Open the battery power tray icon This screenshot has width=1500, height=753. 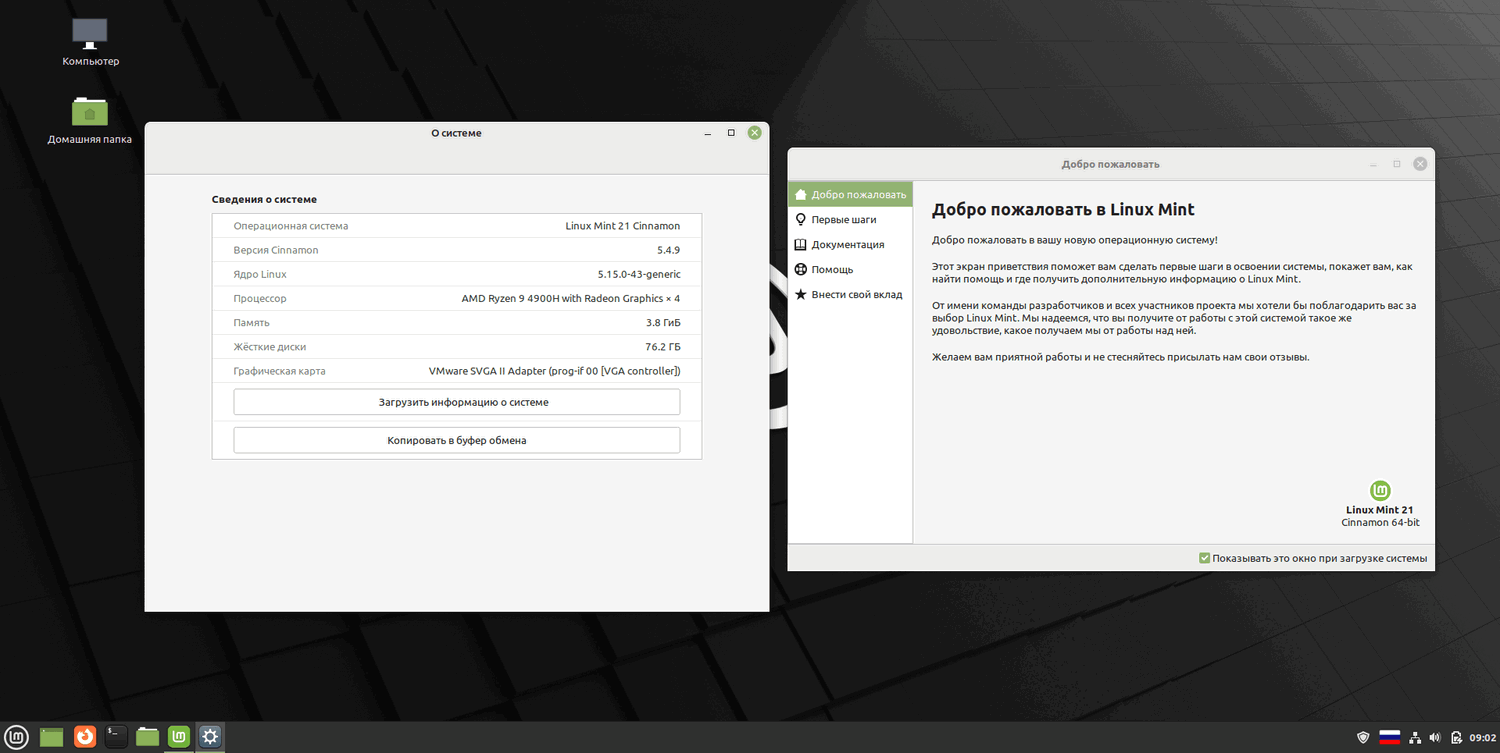(1457, 737)
